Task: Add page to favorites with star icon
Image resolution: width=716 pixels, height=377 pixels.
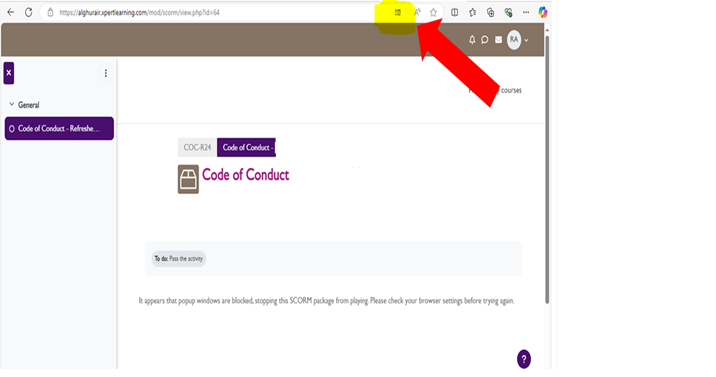Action: point(433,12)
